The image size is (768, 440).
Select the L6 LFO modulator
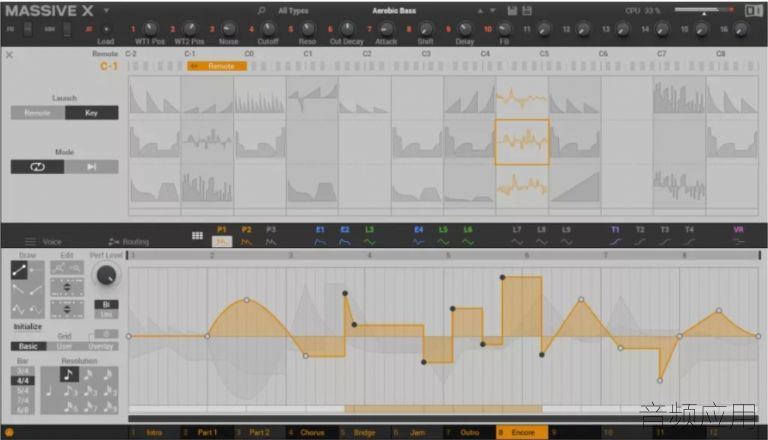(468, 236)
